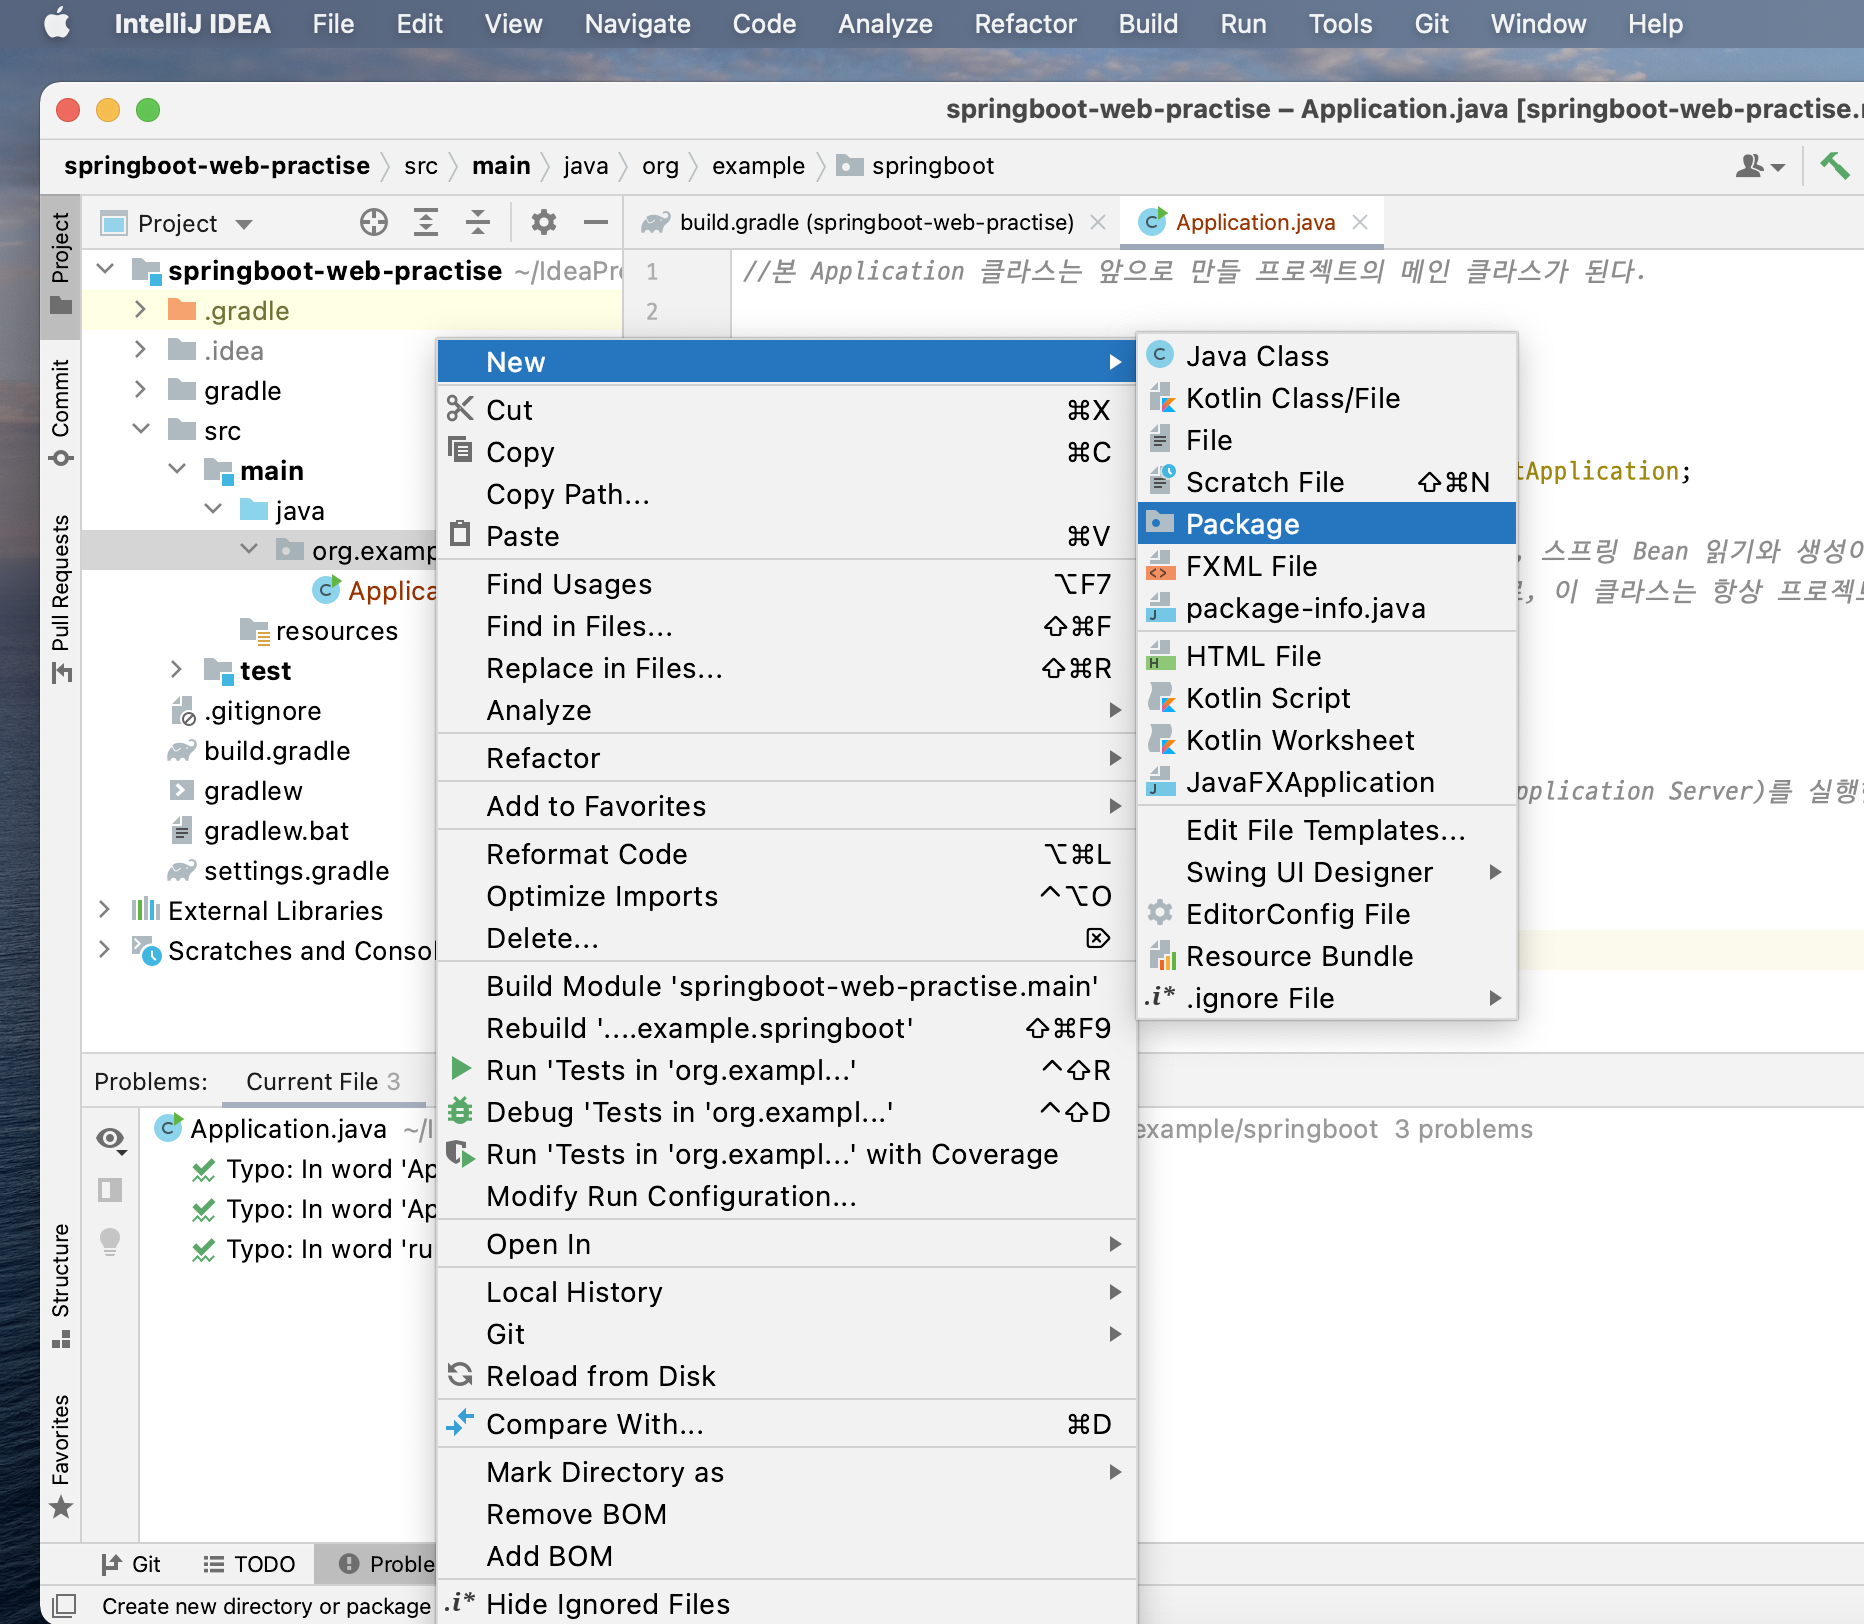Expand the gradle folder in tree
This screenshot has width=1864, height=1624.
140,390
